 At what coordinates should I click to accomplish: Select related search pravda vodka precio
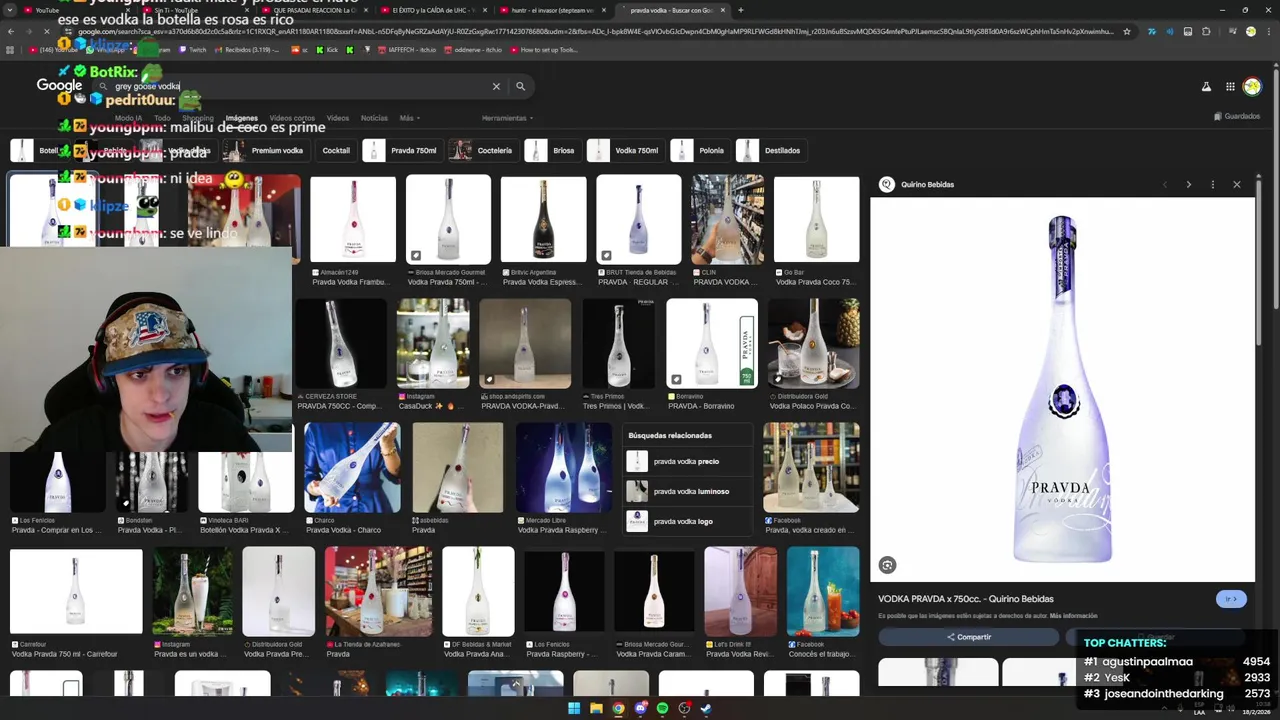pos(686,462)
